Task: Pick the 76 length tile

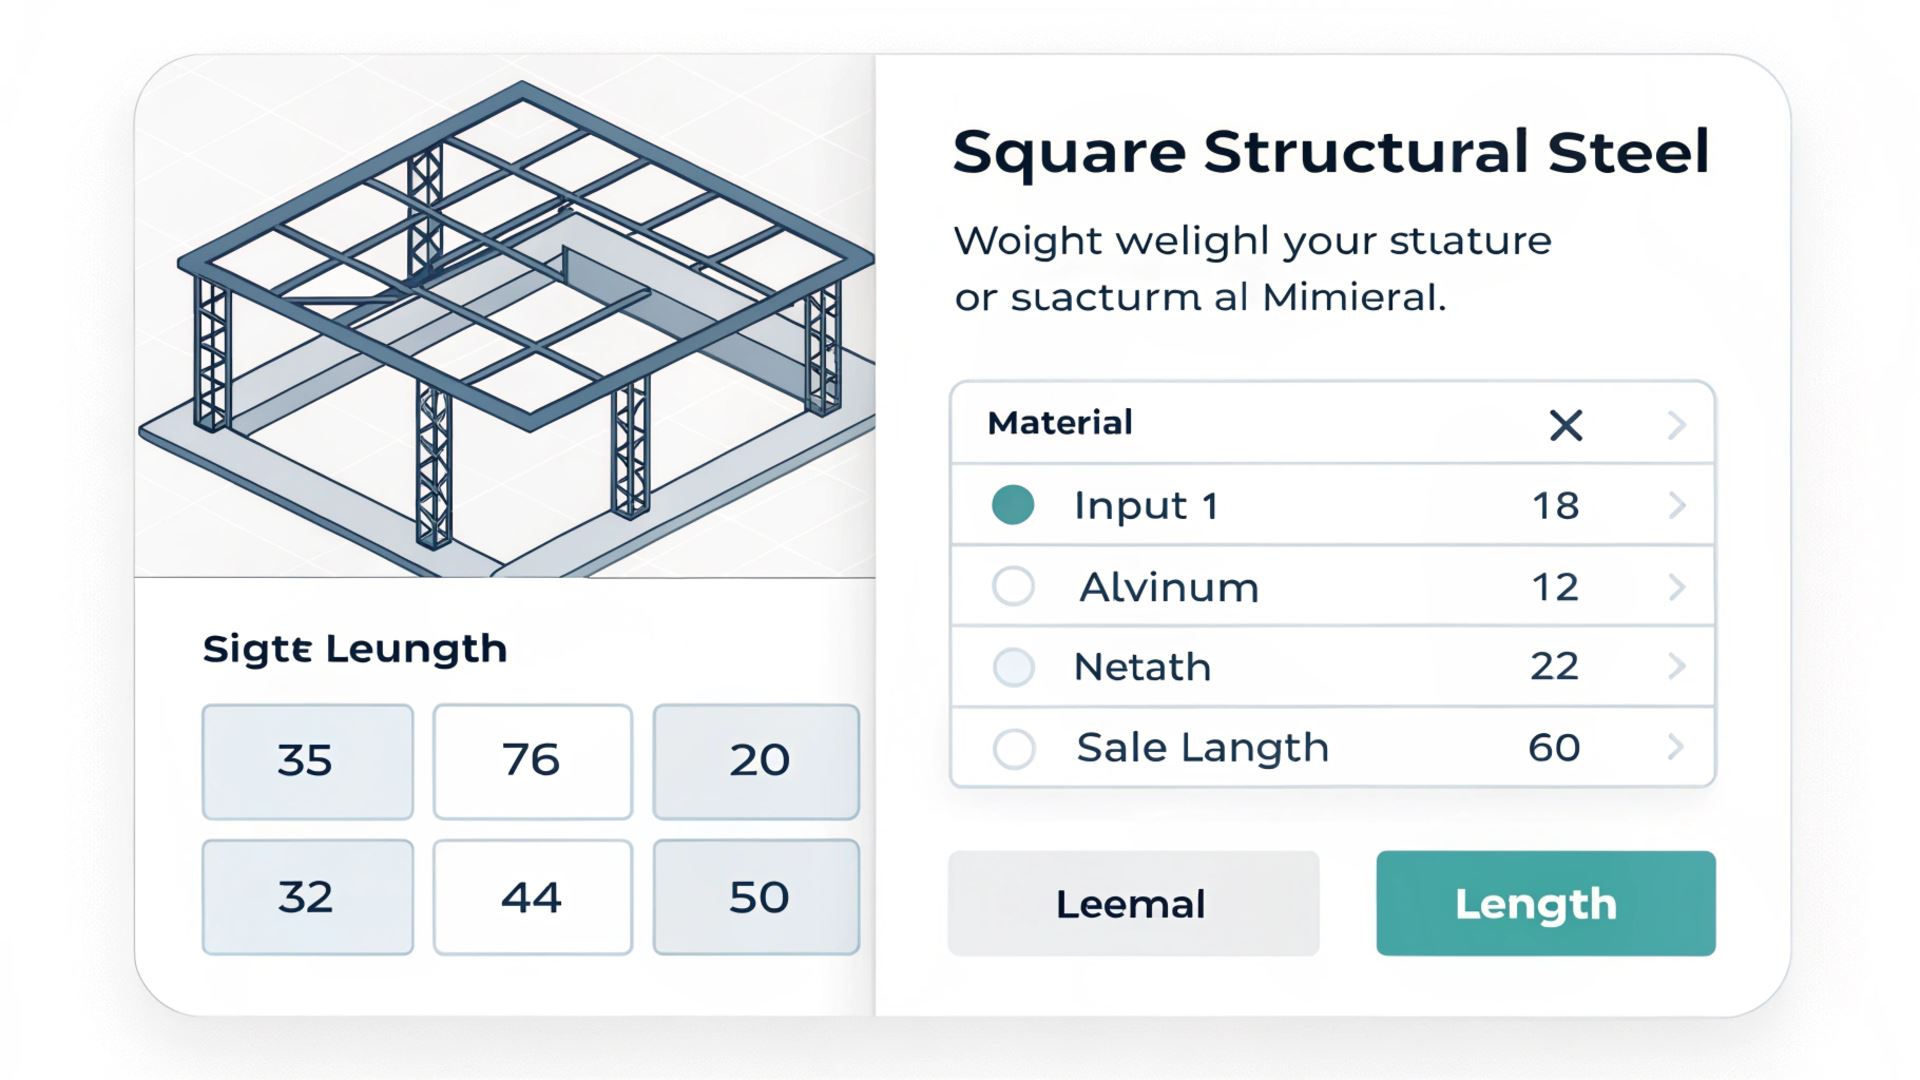Action: (532, 761)
